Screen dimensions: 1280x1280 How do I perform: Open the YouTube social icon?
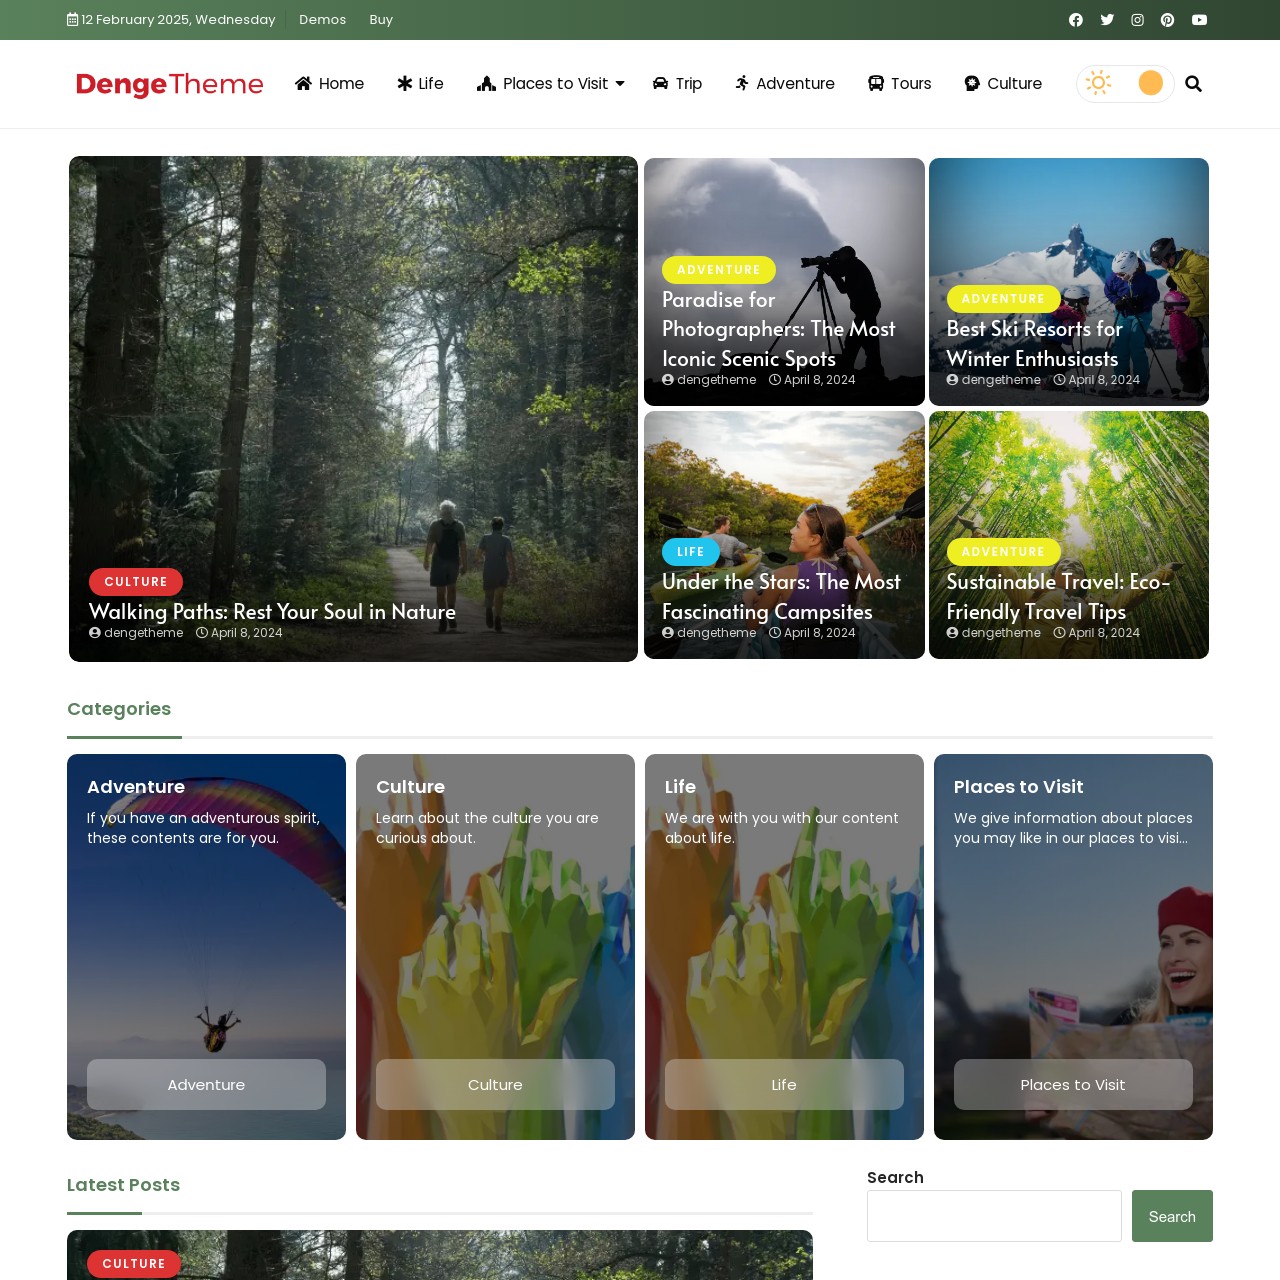1199,20
